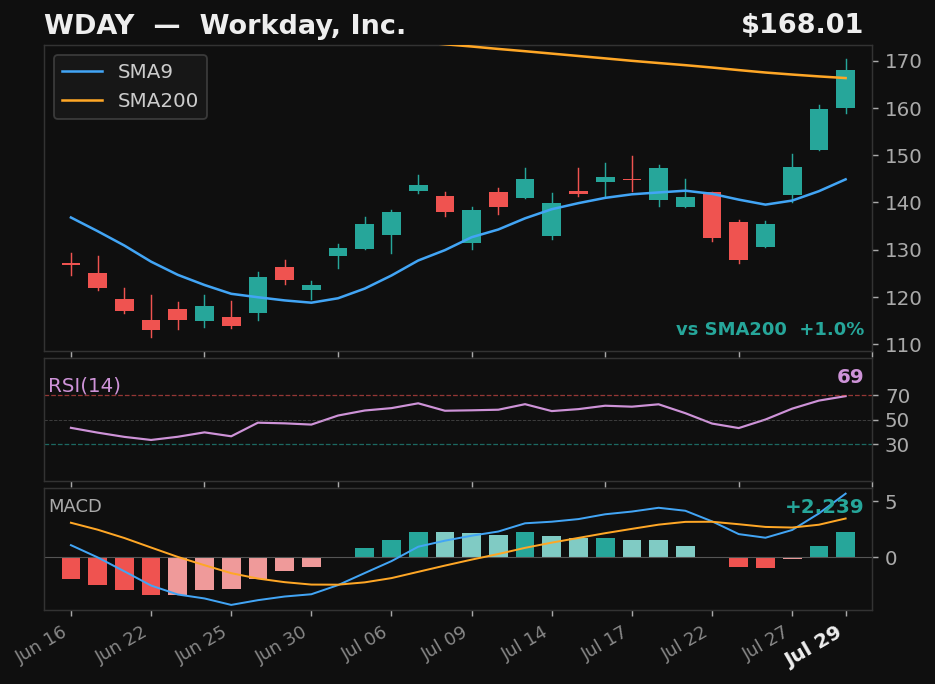Click the 150 price axis label
Screen dimensions: 935x684
coord(903,156)
